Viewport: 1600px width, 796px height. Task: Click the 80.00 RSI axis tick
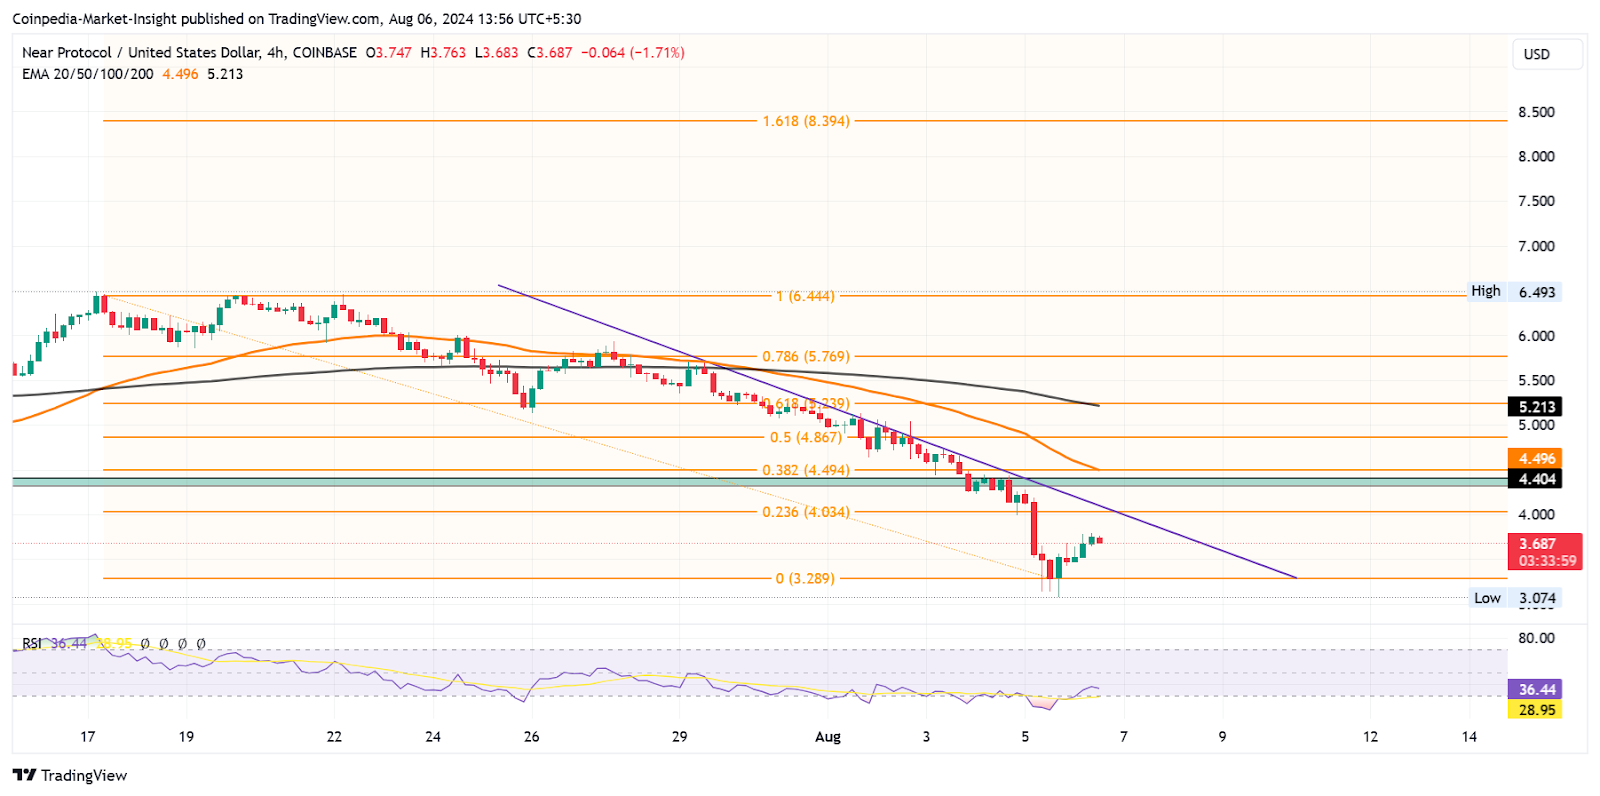pyautogui.click(x=1536, y=638)
